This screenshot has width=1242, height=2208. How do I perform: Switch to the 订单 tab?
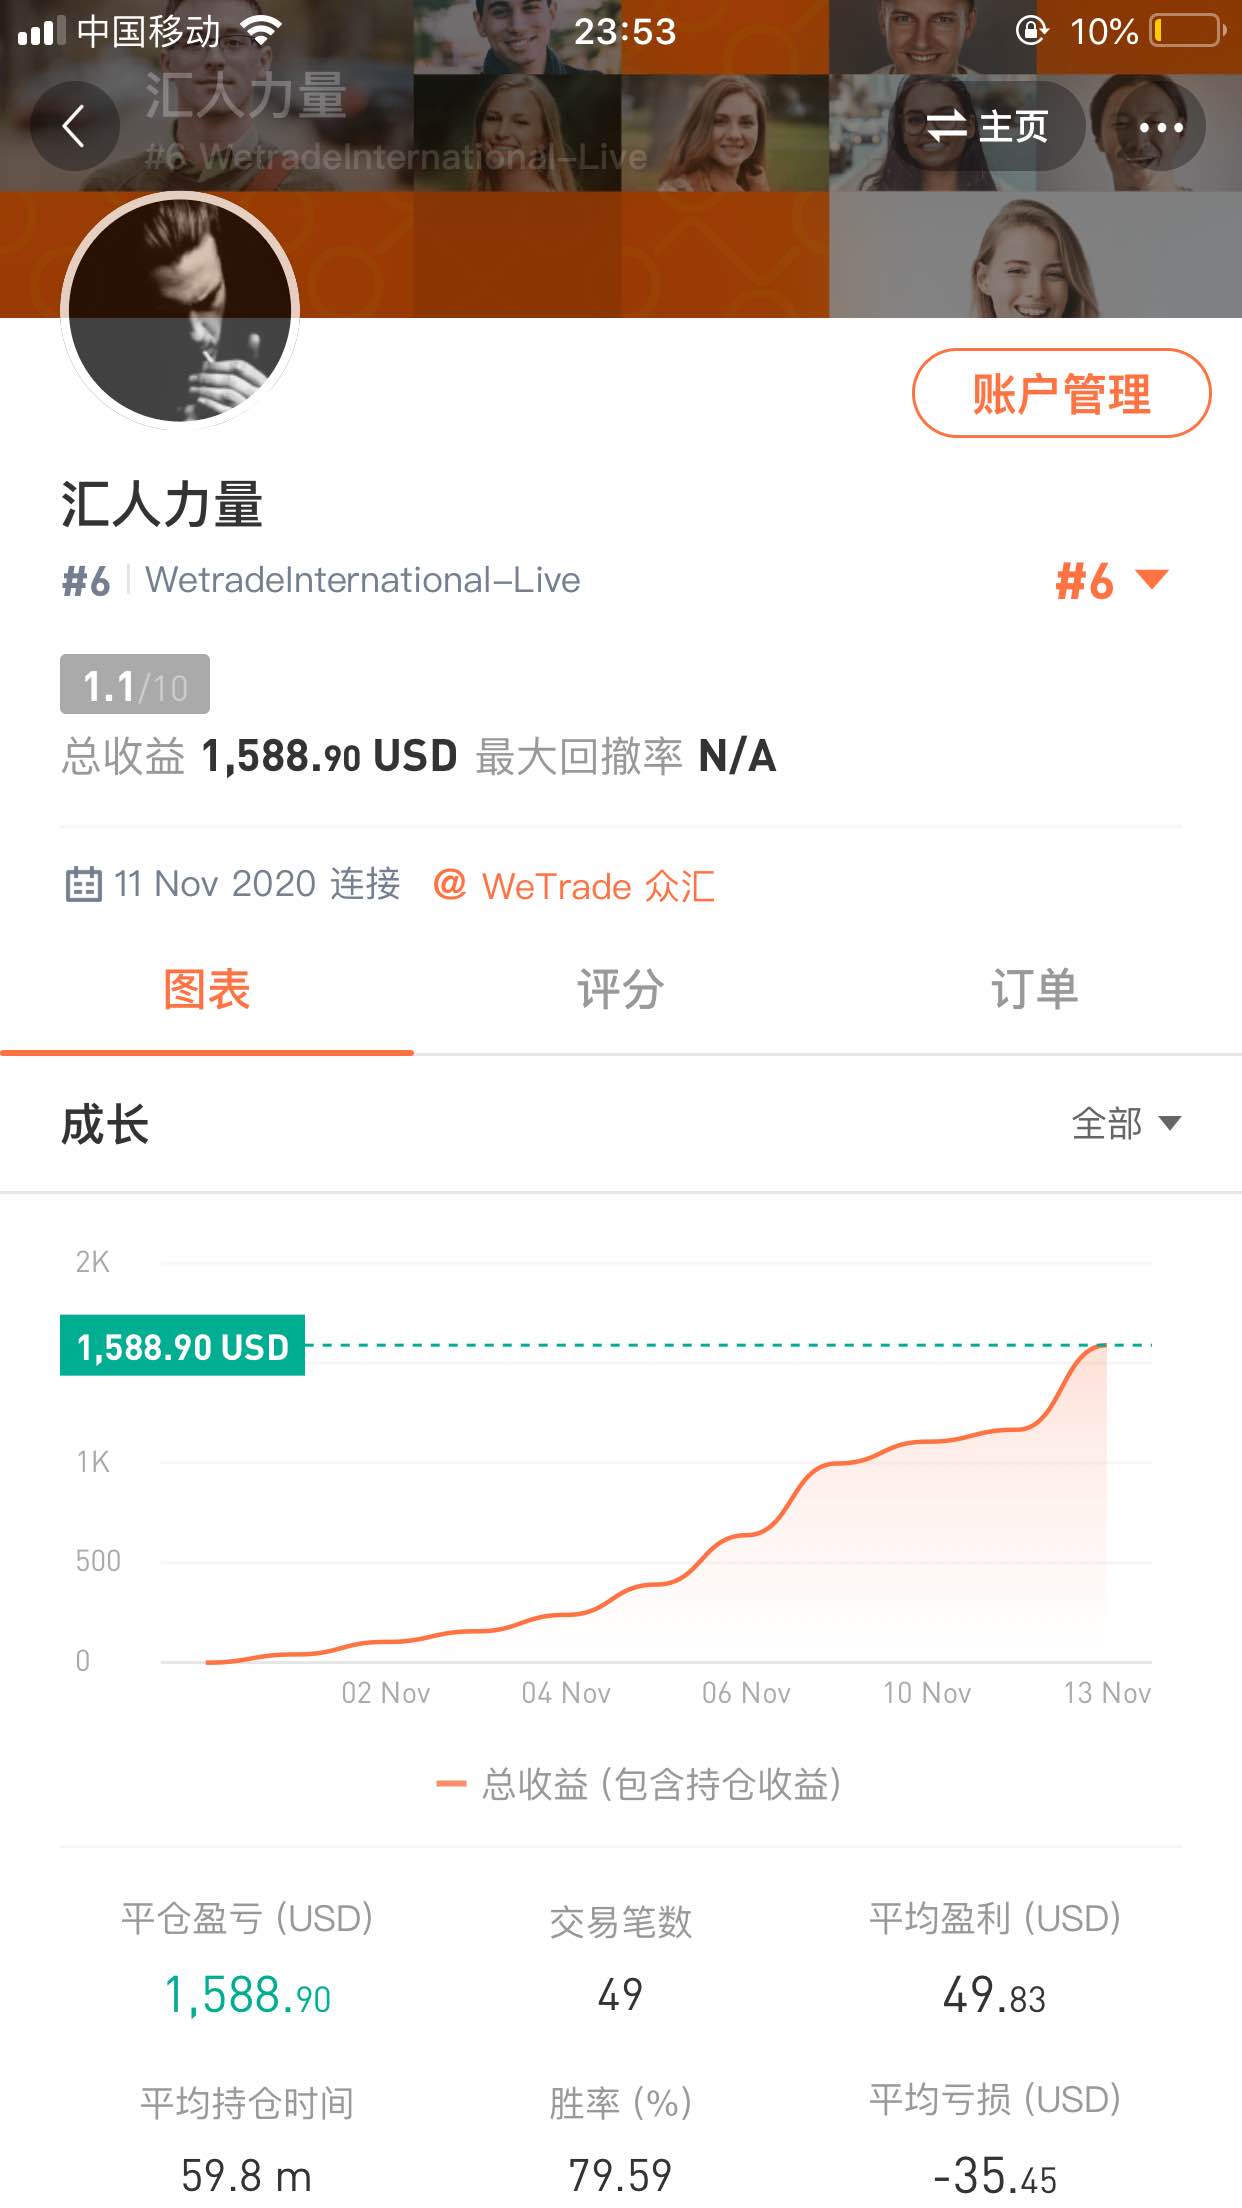(x=1034, y=990)
